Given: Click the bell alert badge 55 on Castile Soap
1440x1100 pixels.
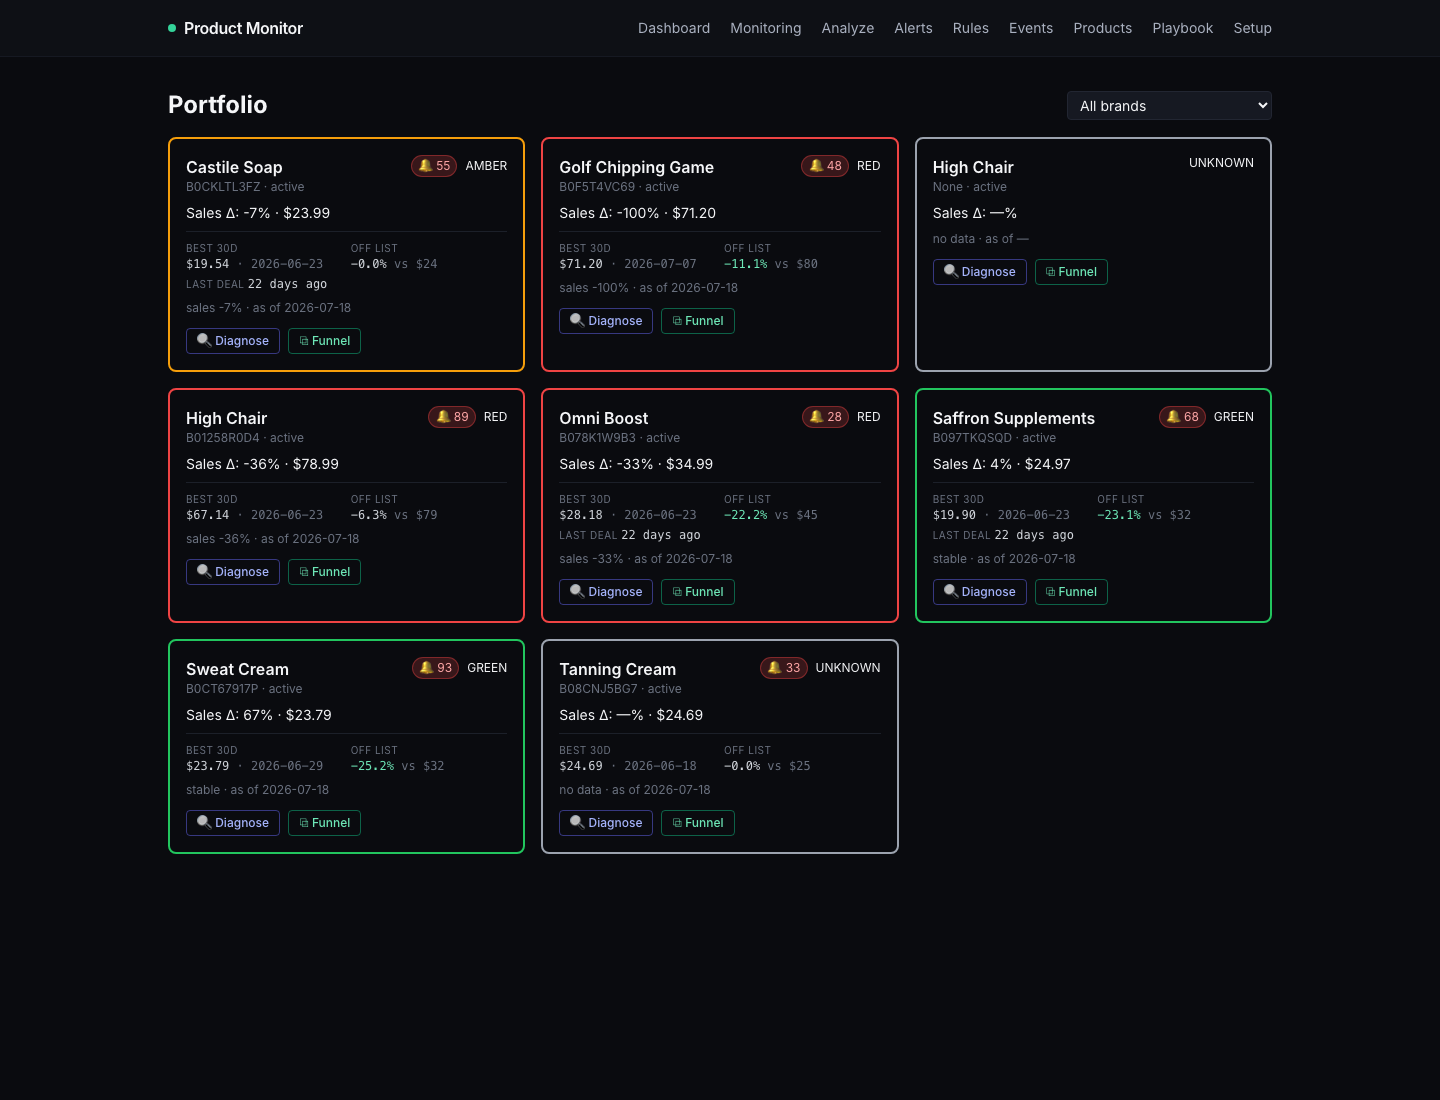Looking at the screenshot, I should [434, 166].
